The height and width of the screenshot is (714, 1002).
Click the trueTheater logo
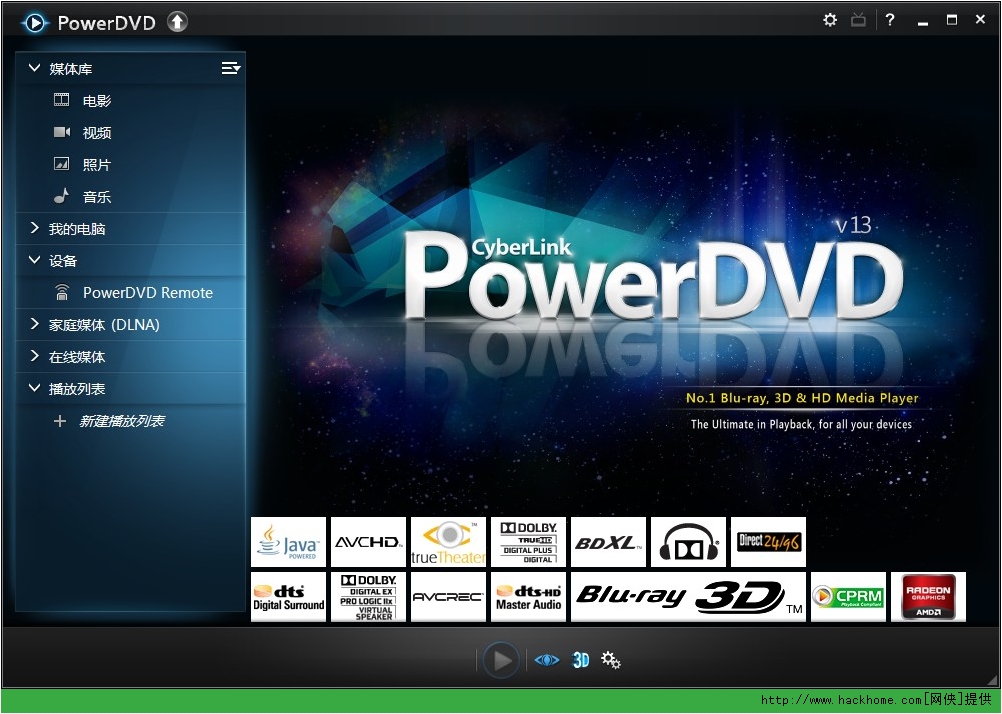pyautogui.click(x=448, y=542)
